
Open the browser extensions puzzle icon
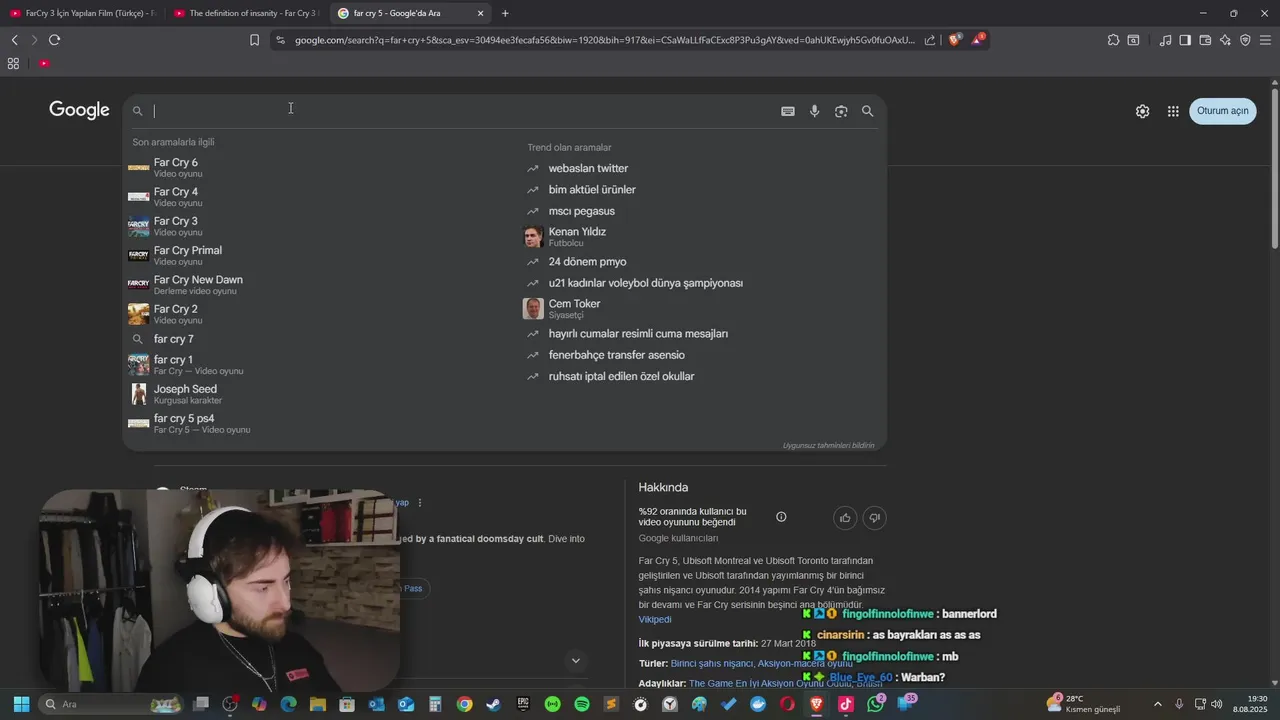point(1113,40)
